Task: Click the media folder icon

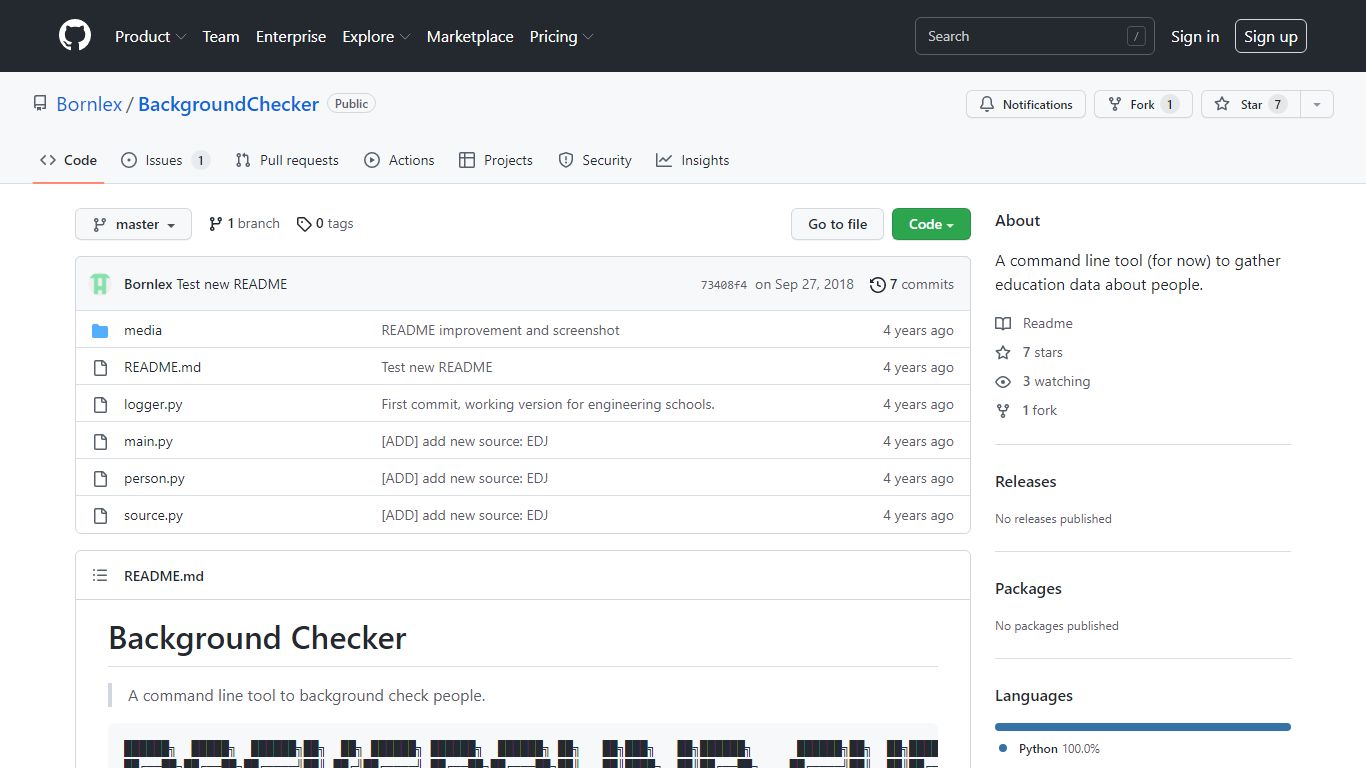Action: click(x=100, y=330)
